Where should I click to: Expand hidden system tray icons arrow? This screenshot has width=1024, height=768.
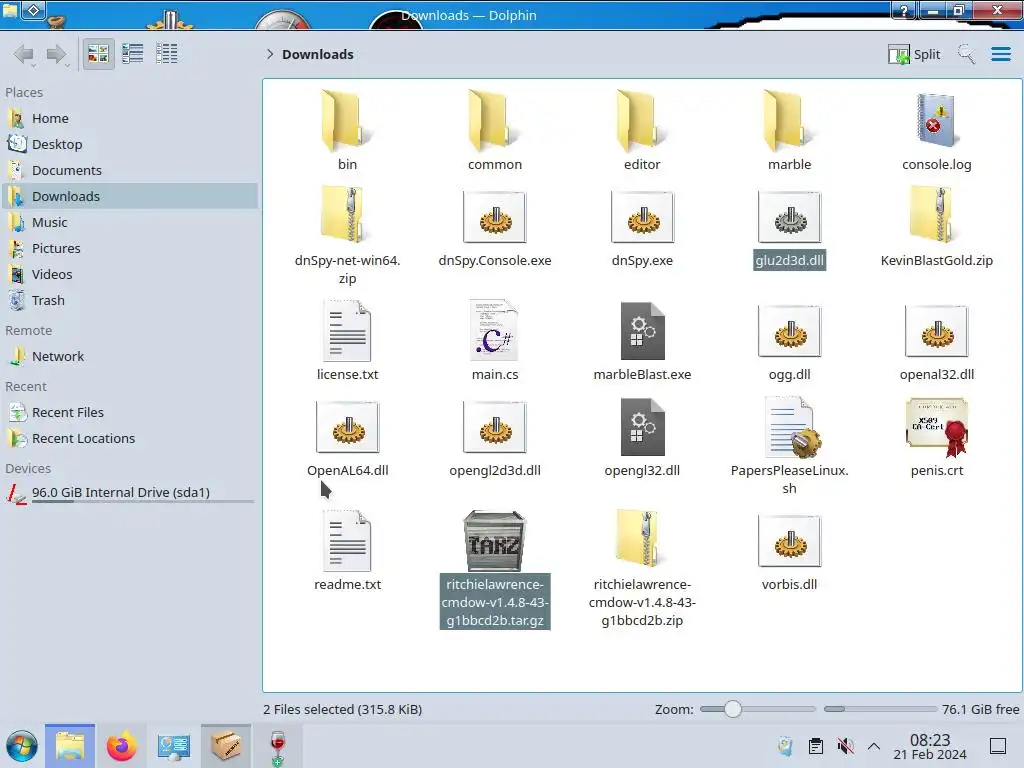click(874, 746)
